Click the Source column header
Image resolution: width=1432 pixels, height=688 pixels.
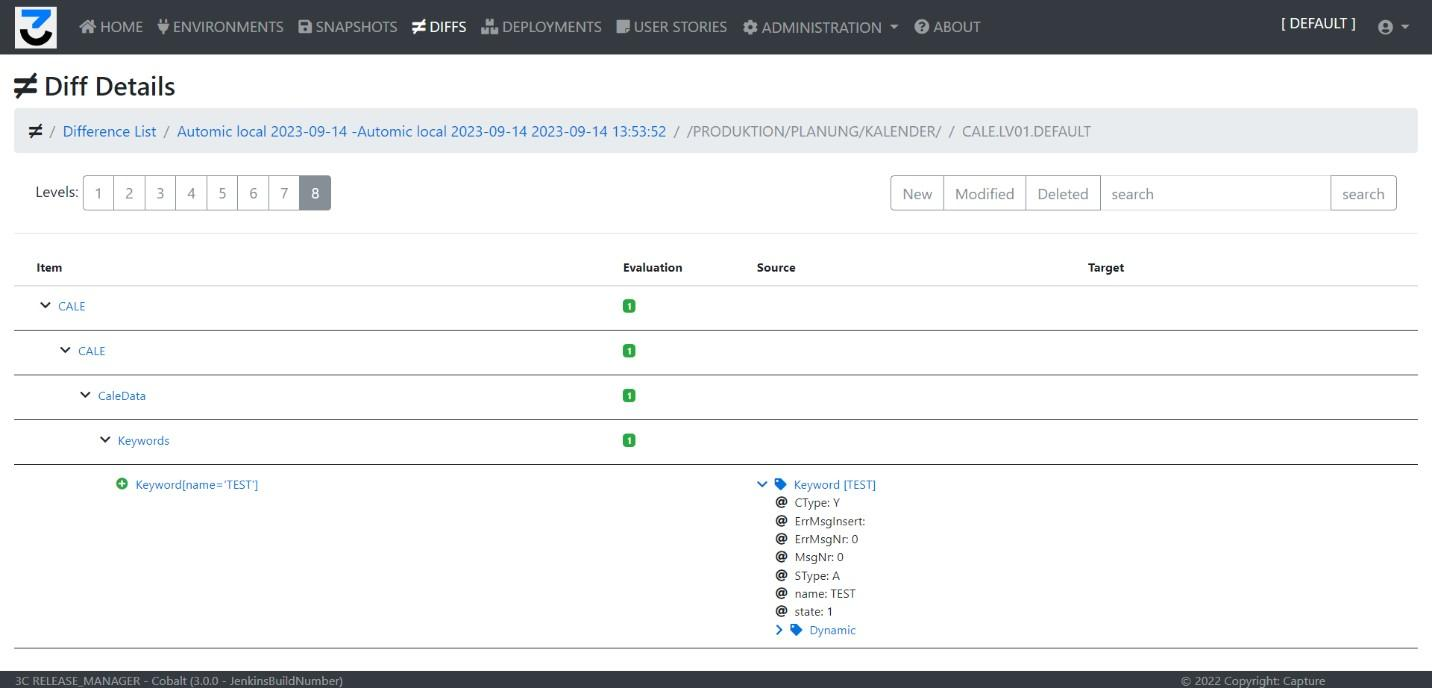coord(776,268)
